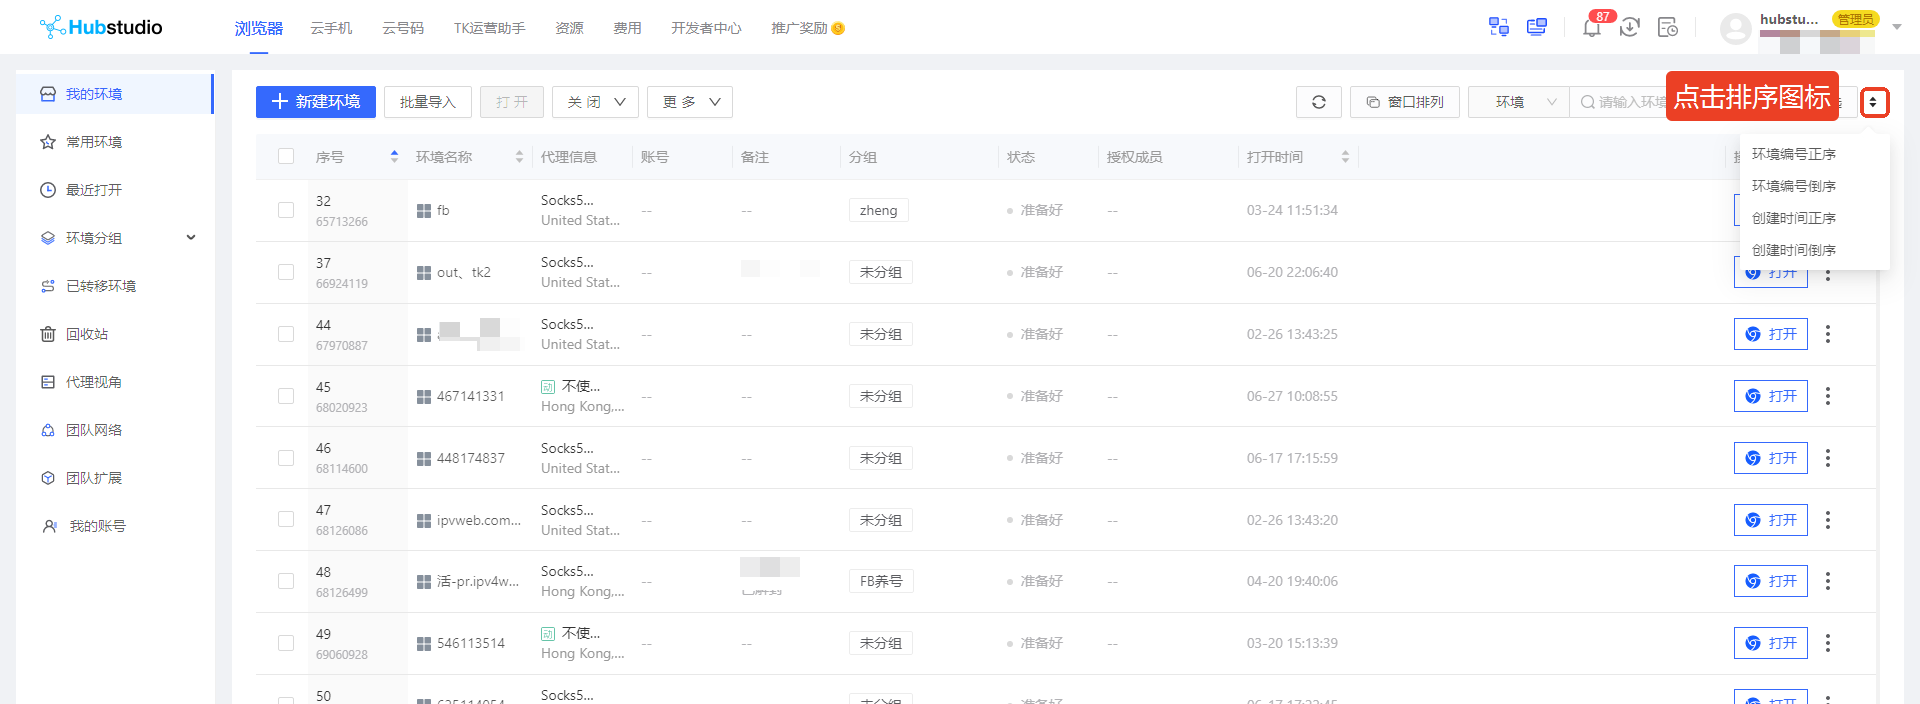
Task: Check the box for environment 45
Action: pos(286,396)
